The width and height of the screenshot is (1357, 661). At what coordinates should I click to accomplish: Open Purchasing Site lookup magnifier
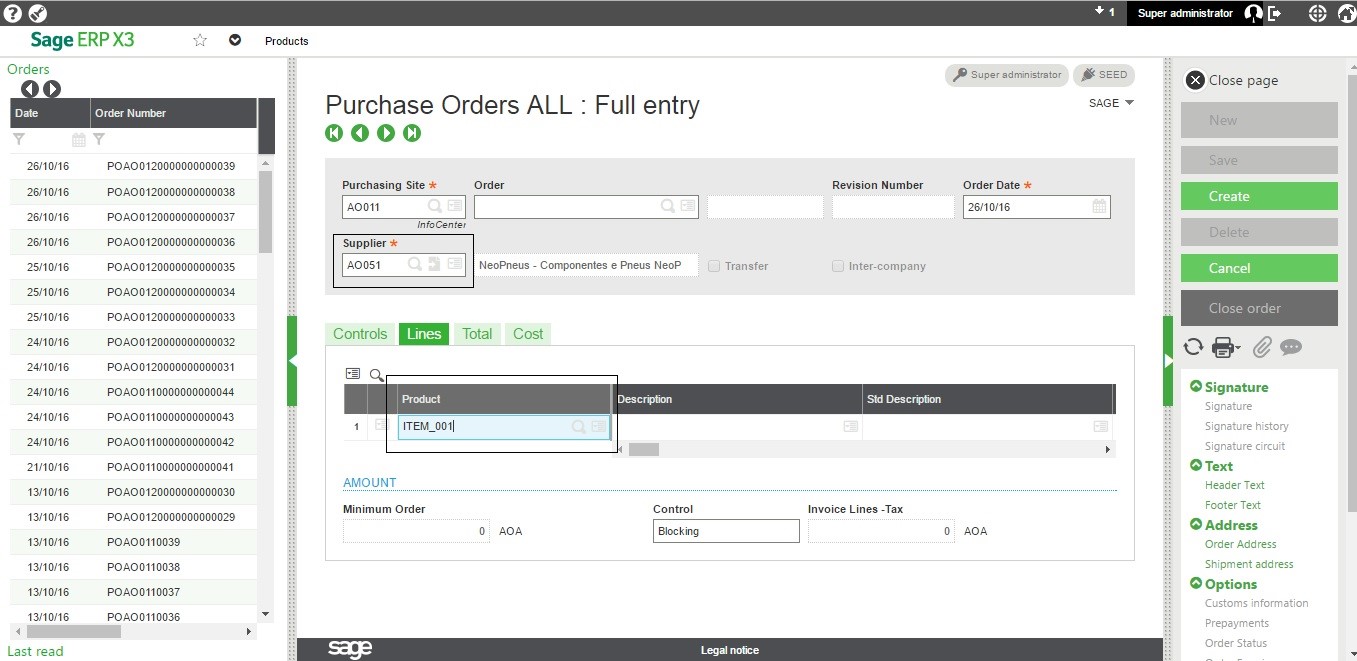point(435,206)
